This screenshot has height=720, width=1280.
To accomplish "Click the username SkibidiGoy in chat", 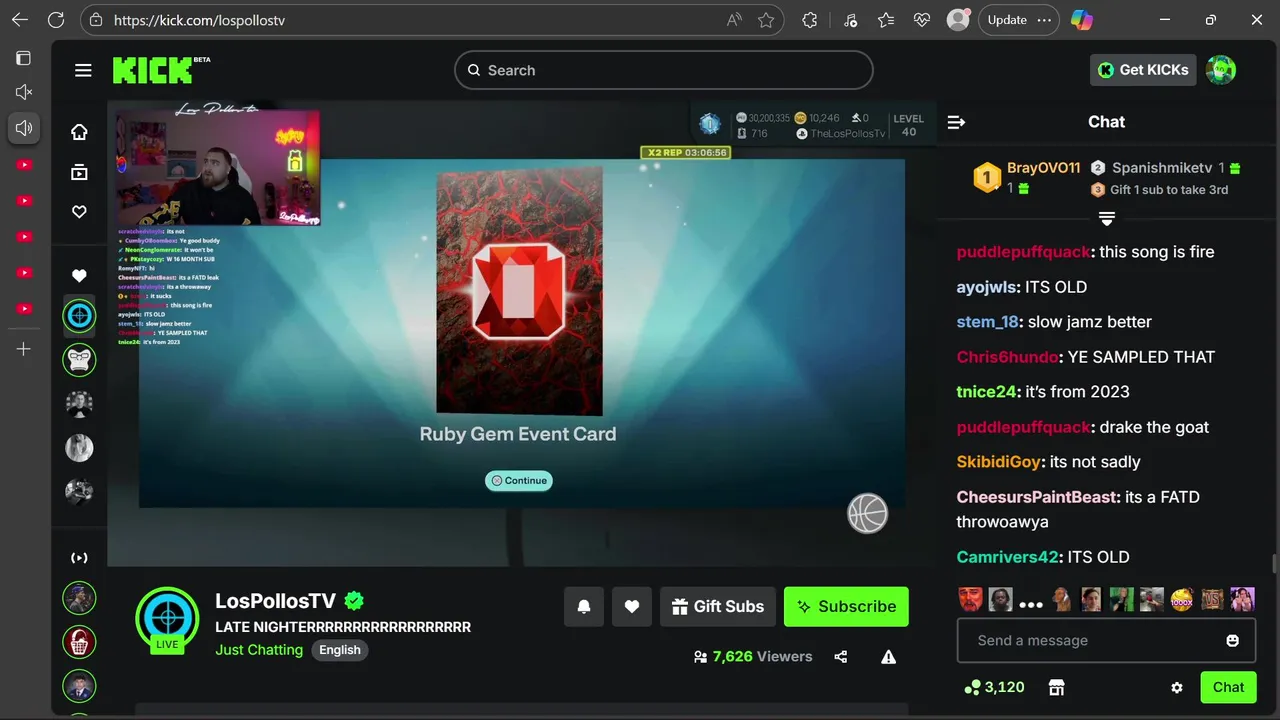I will [x=998, y=462].
